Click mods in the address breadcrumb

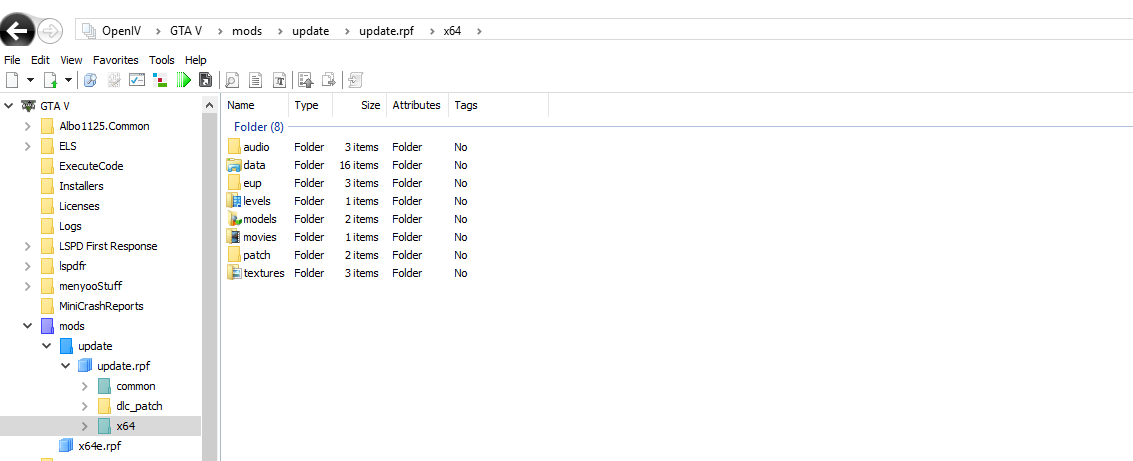[246, 30]
